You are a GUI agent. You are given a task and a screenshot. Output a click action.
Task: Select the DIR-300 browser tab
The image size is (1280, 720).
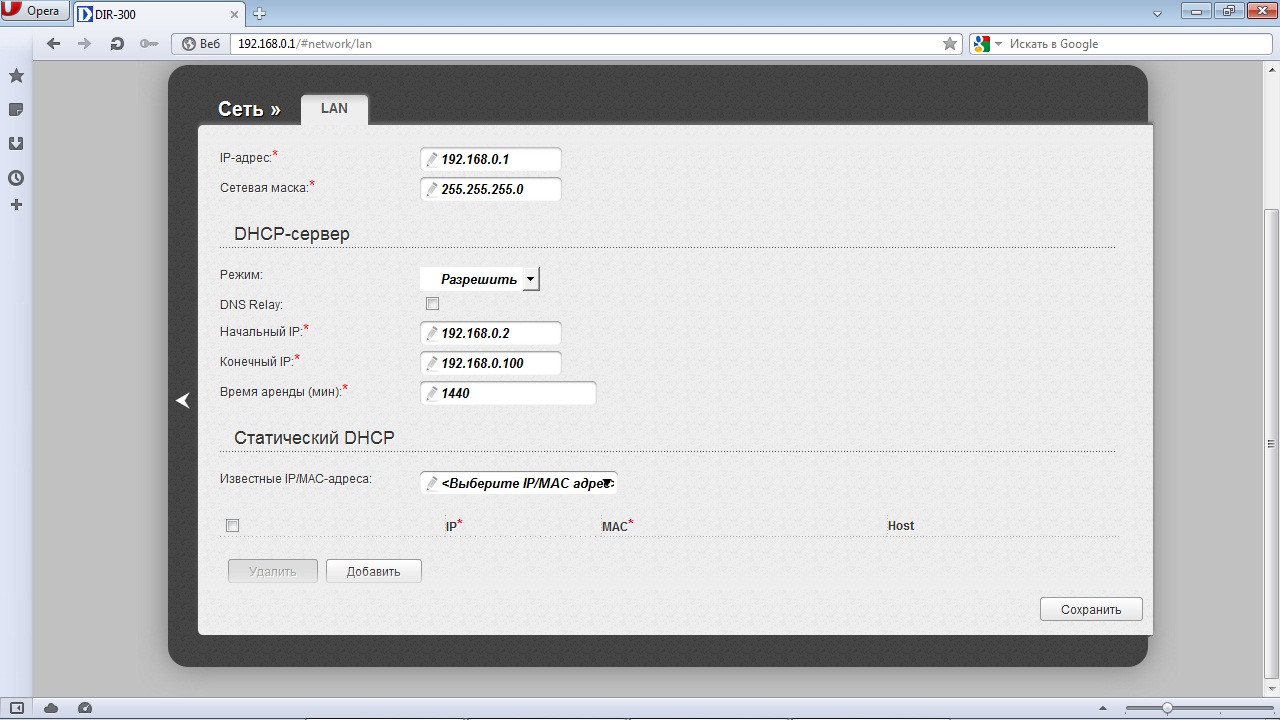[157, 14]
